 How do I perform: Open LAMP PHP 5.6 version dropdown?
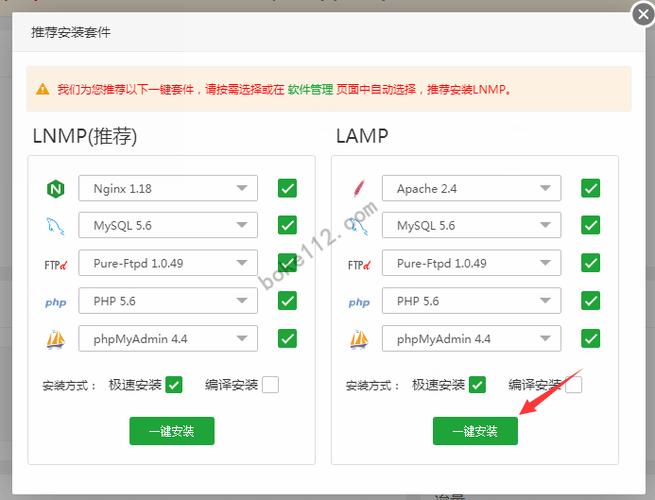(471, 300)
